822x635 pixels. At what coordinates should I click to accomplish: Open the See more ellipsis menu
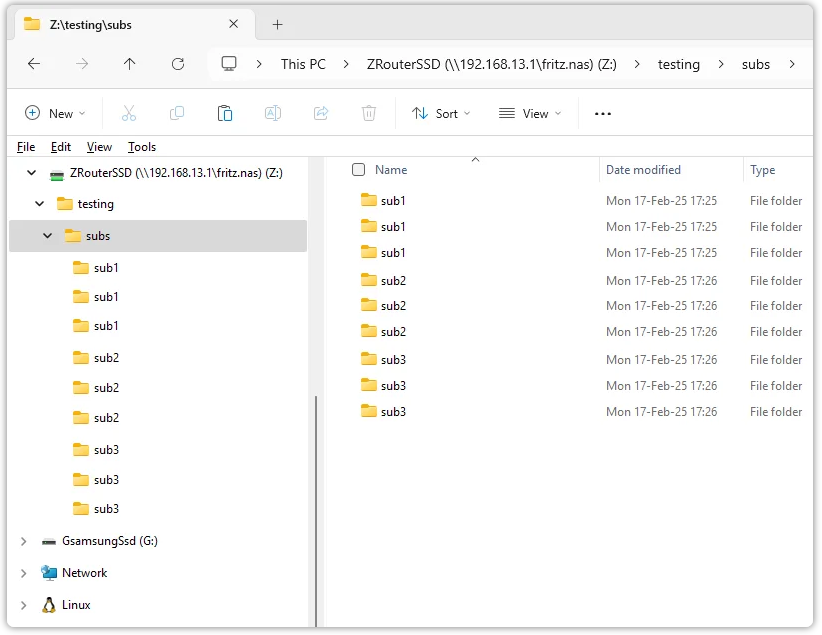click(x=602, y=113)
